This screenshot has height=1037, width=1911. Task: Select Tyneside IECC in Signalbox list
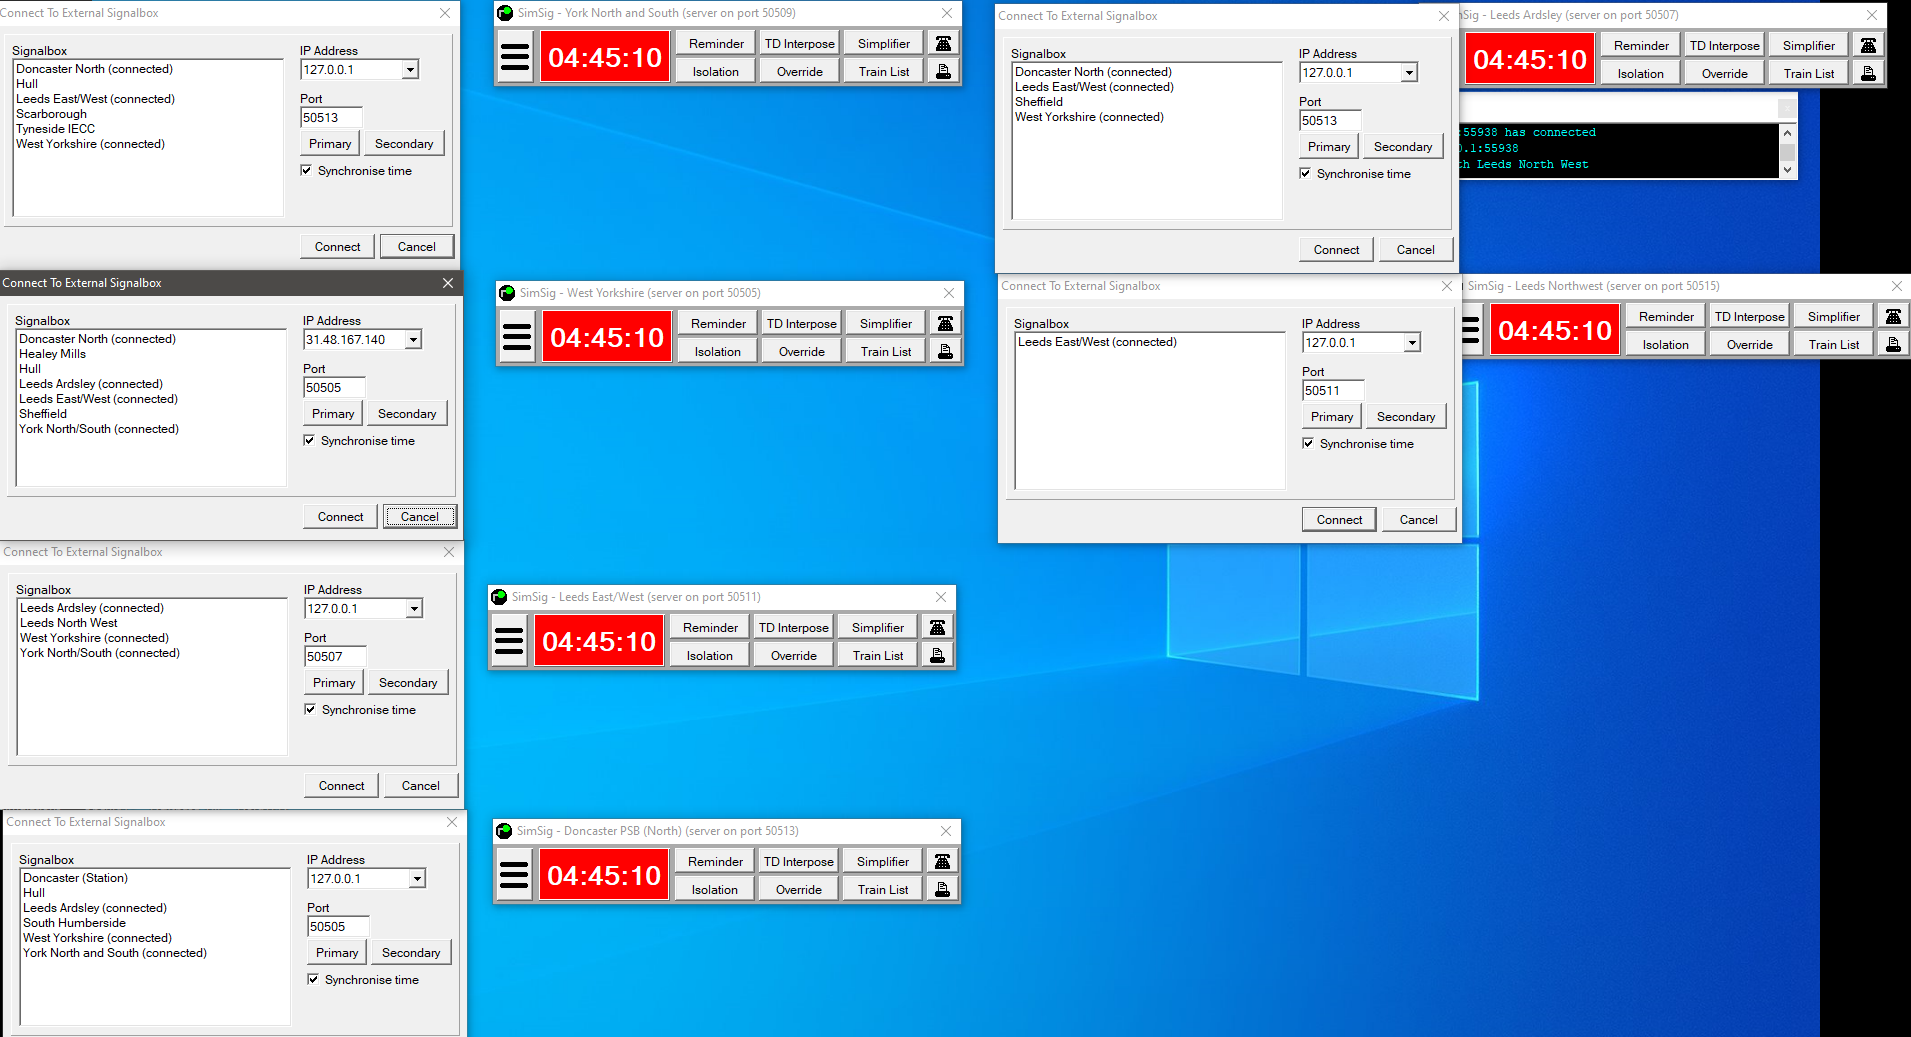(x=56, y=129)
